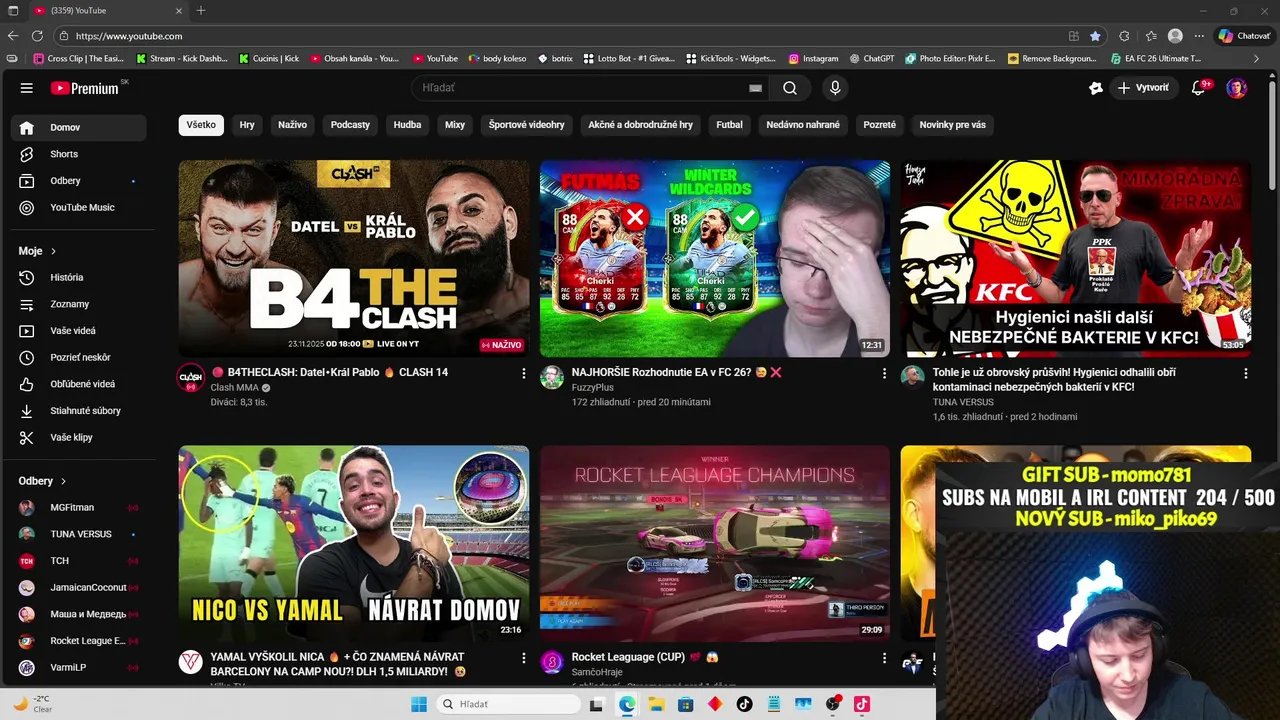Expand the Odbery section heading chevron
1280x720 pixels.
[x=63, y=481]
